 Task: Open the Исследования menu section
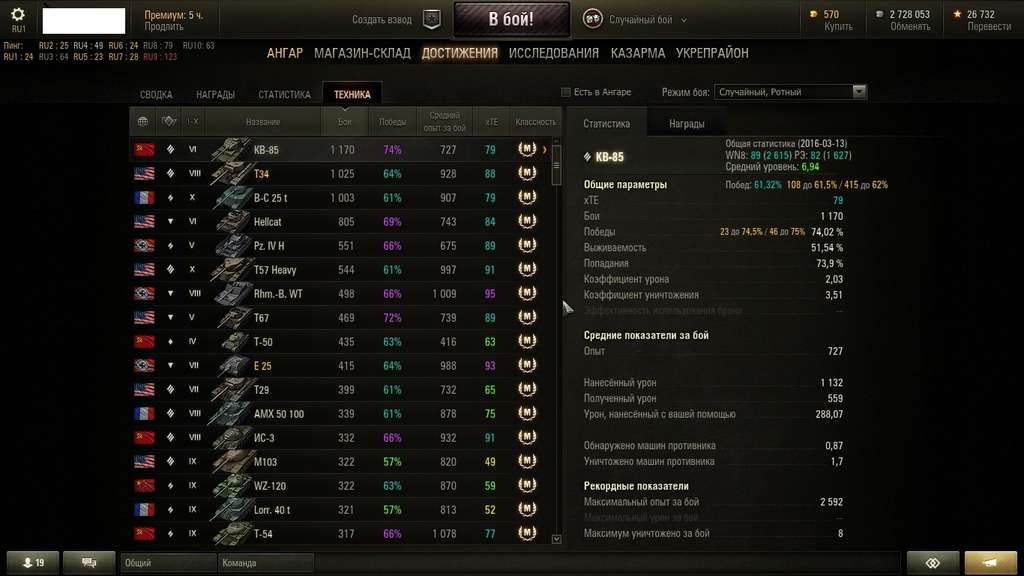(x=554, y=53)
